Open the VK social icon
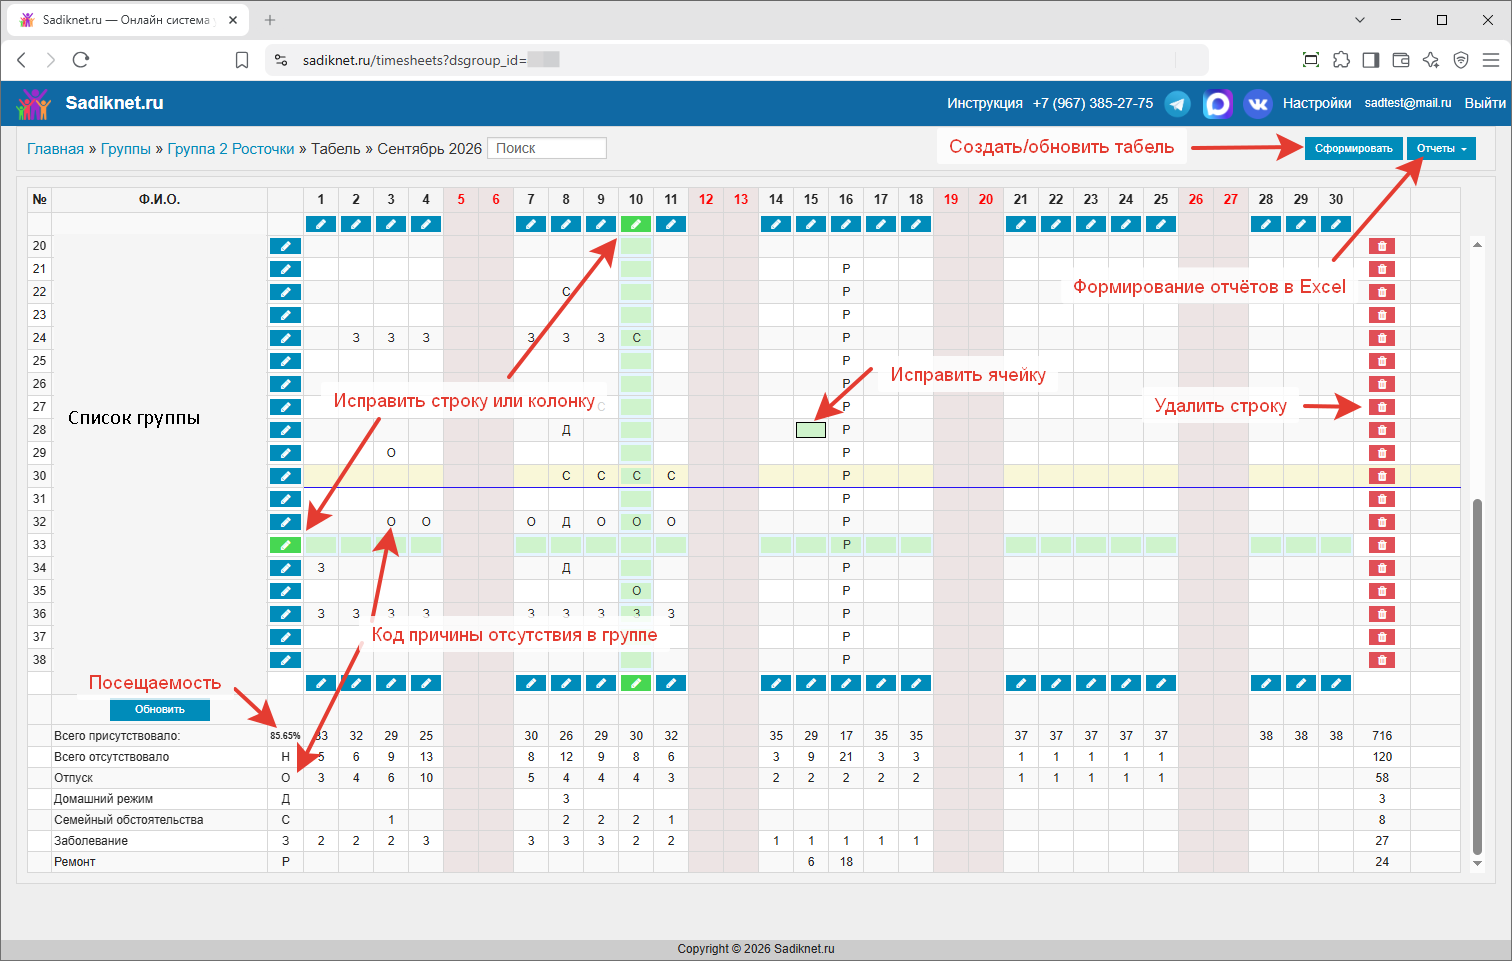Viewport: 1512px width, 961px height. pos(1257,103)
